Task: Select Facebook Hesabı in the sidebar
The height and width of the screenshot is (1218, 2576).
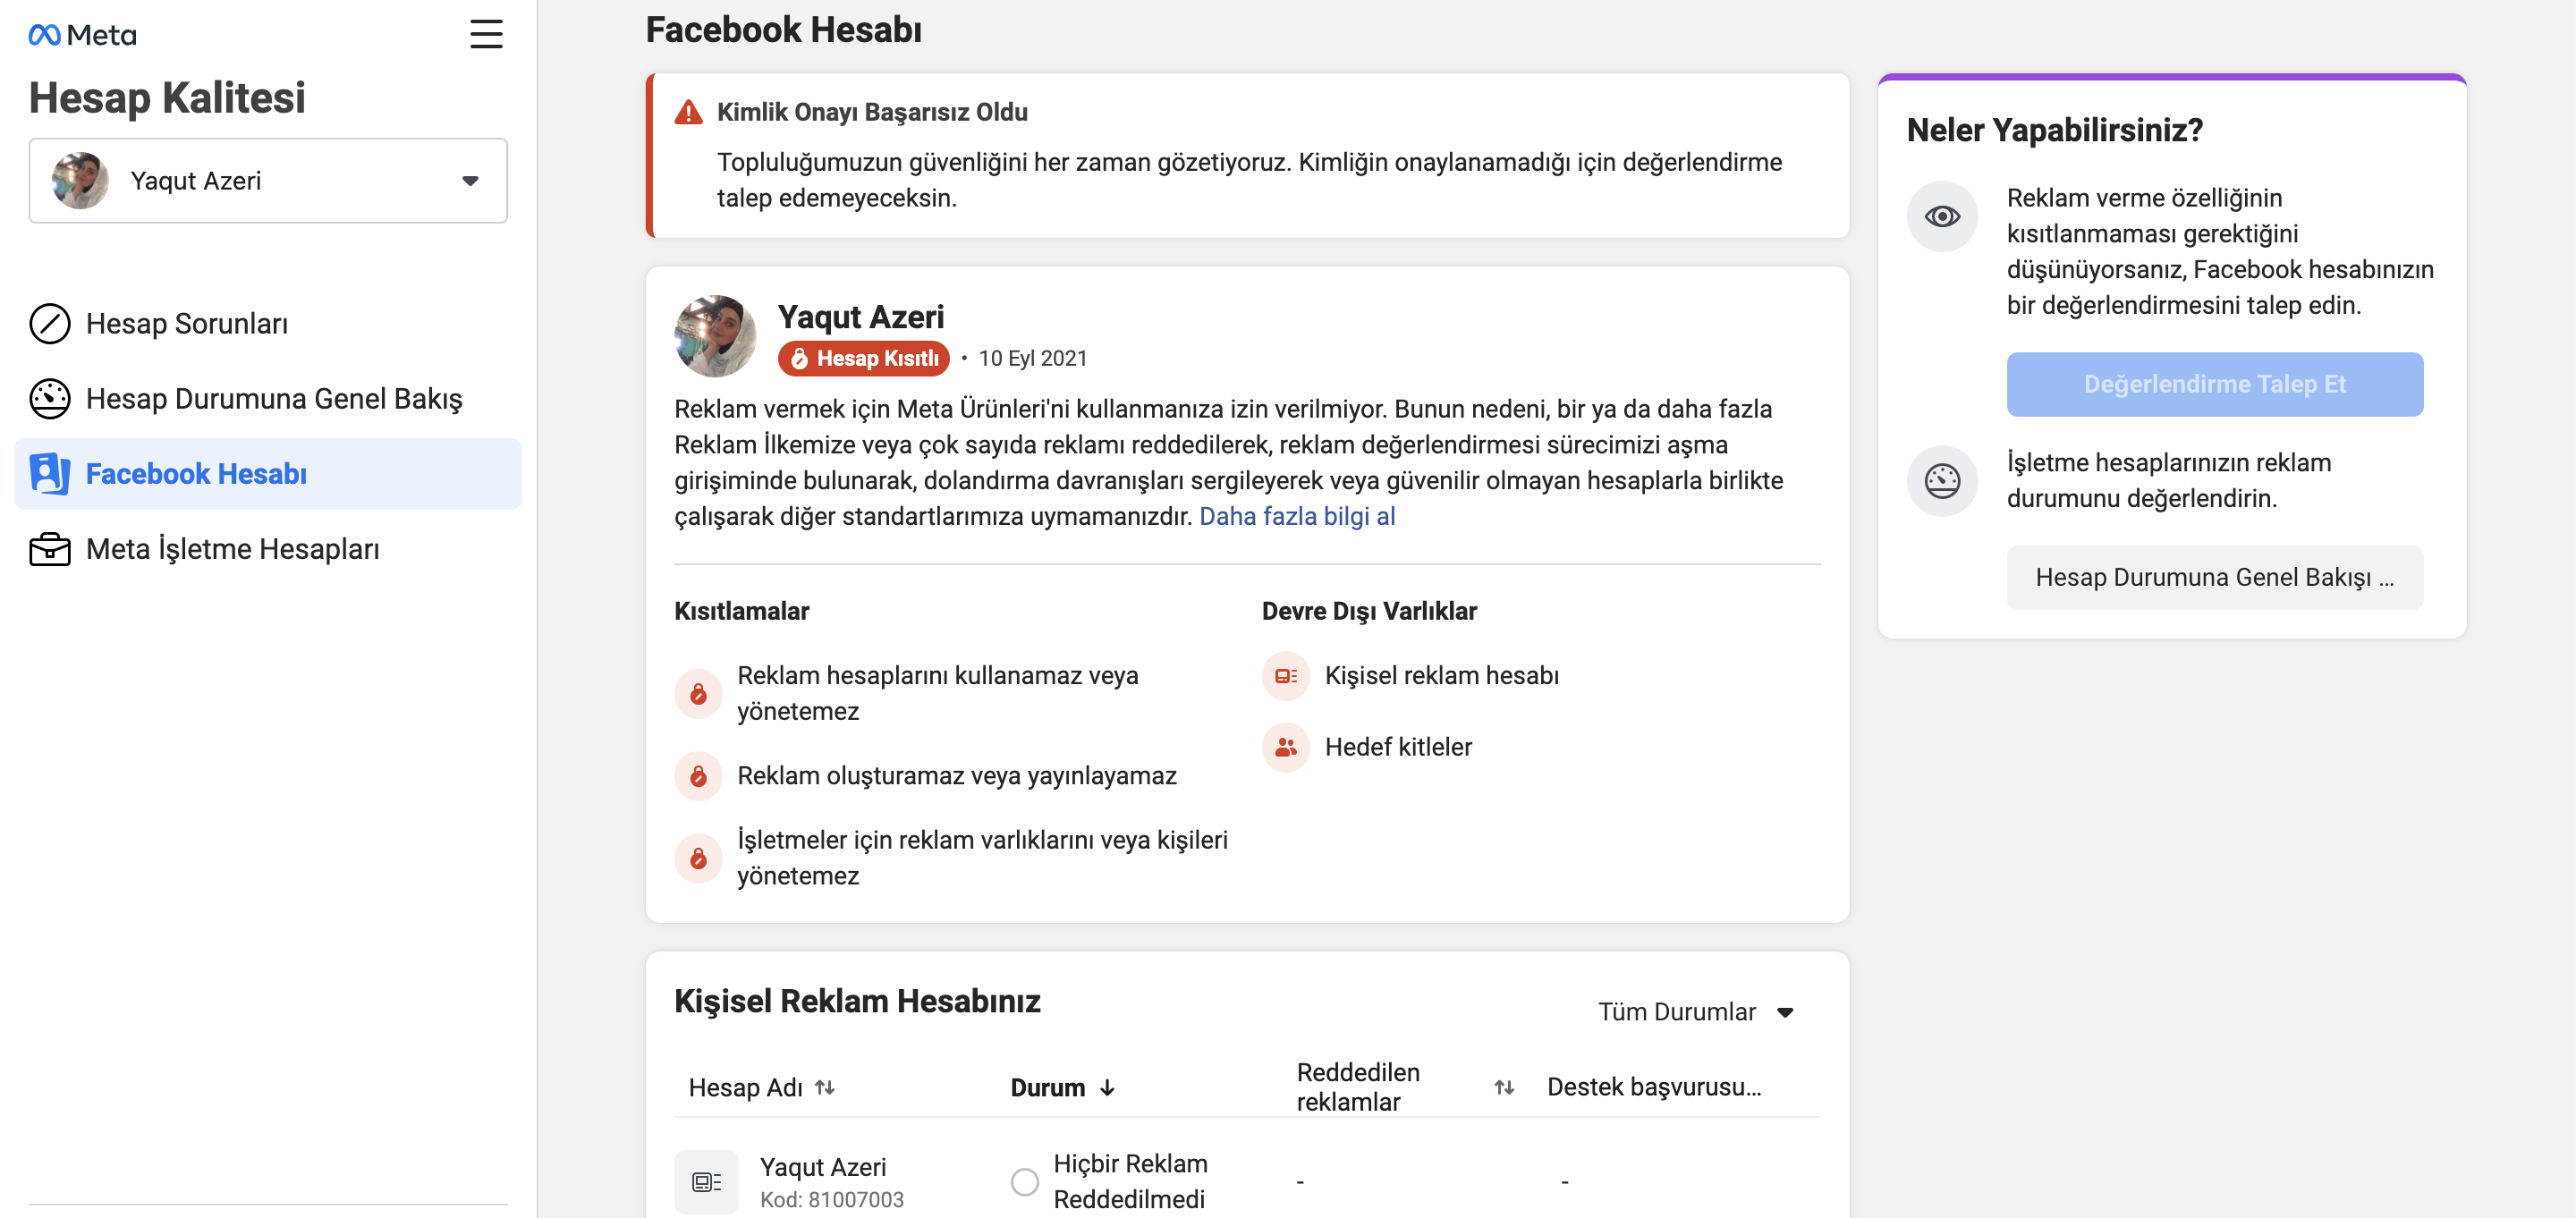Action: coord(268,474)
